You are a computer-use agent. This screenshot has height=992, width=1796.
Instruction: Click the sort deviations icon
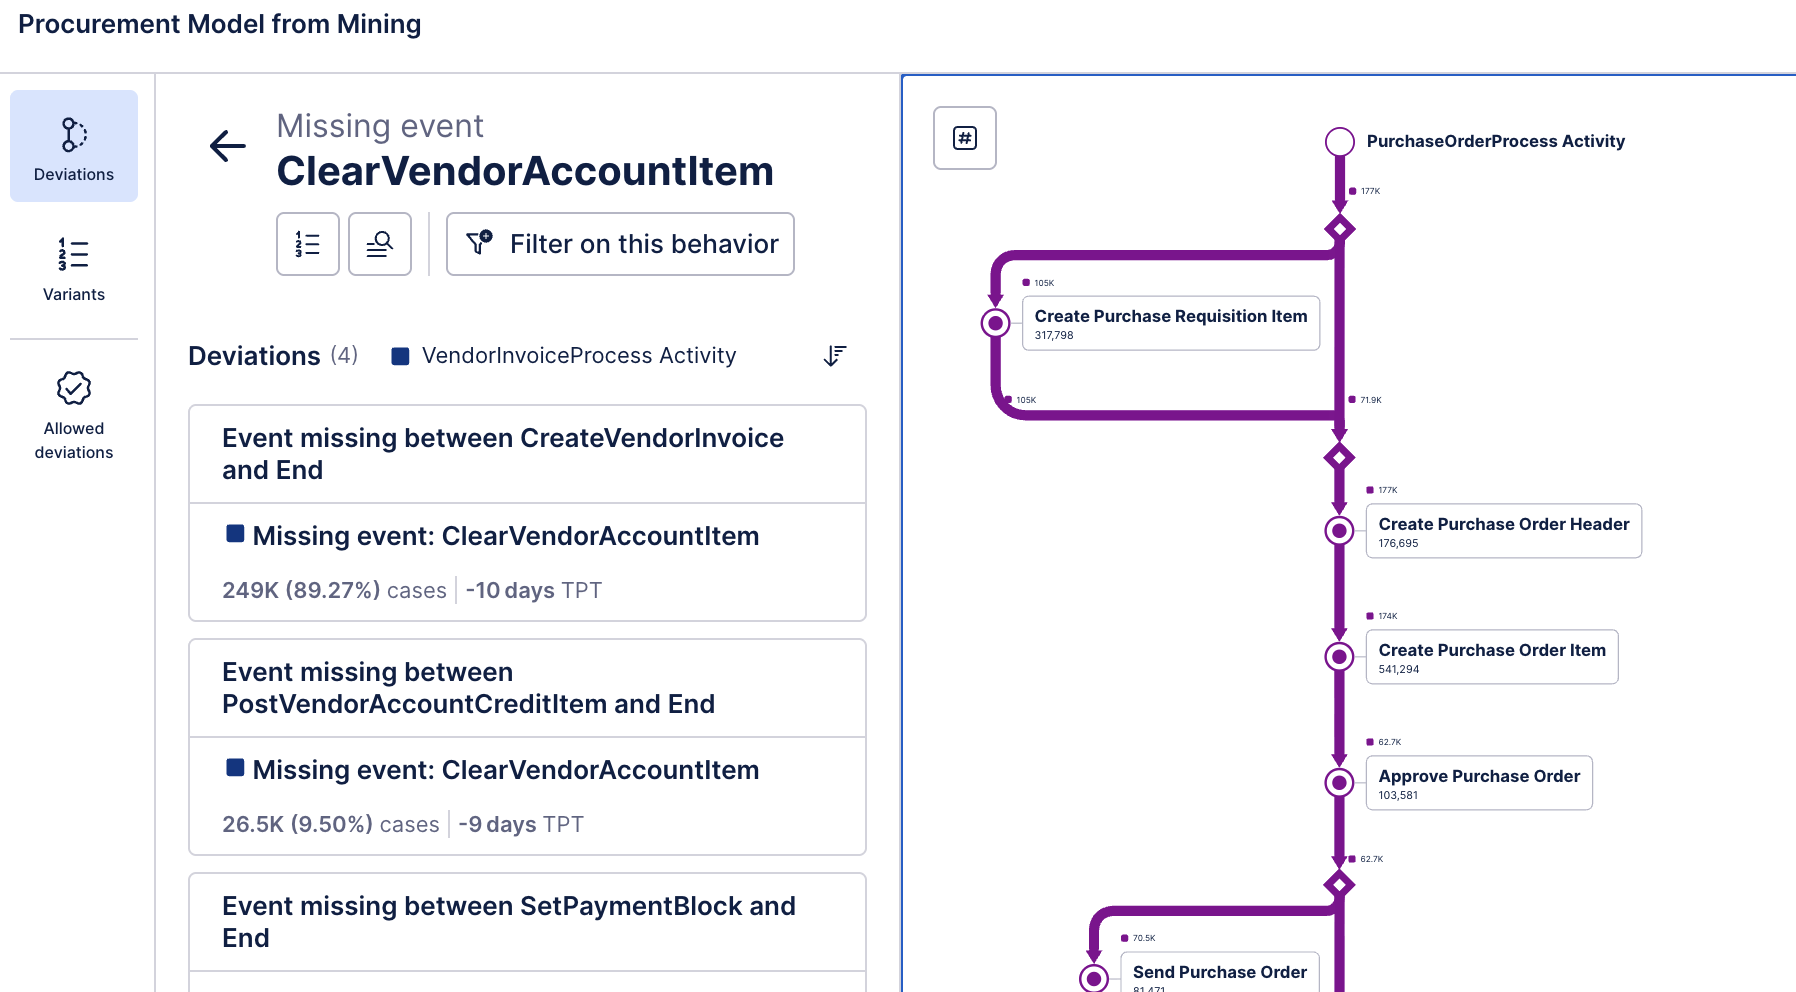(x=835, y=356)
